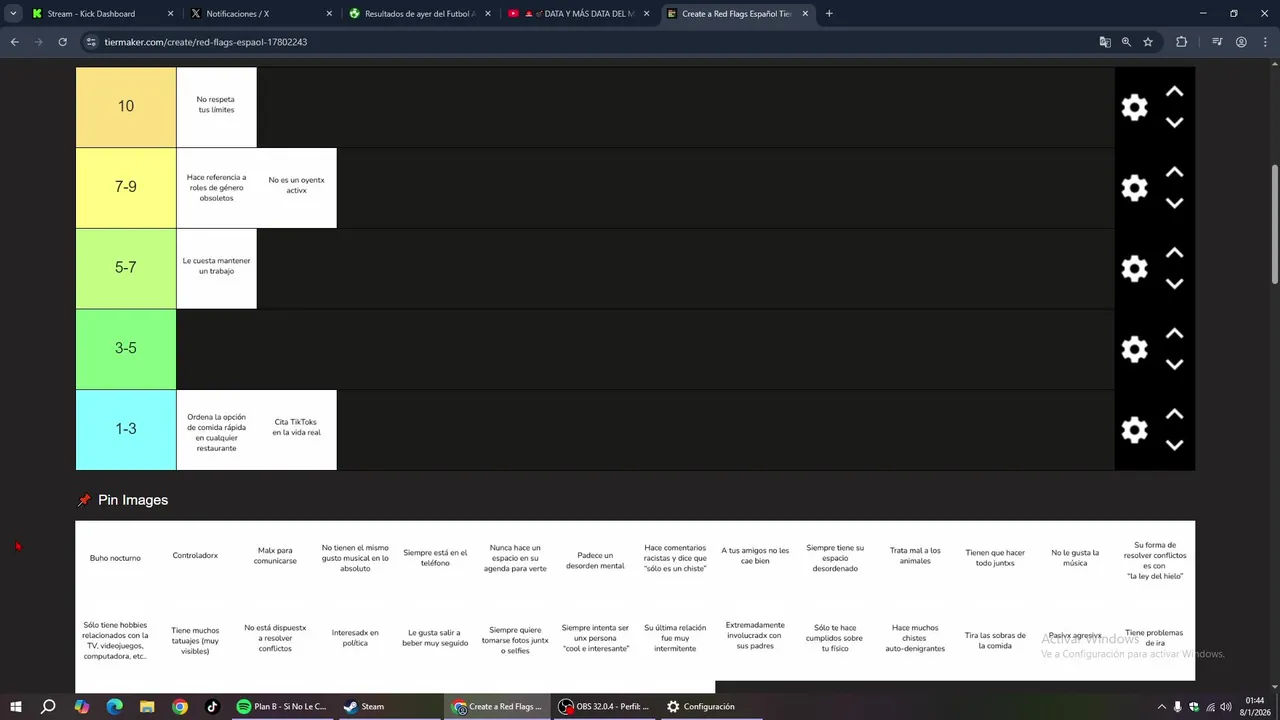Select 'Trata mal a los animales' card
The height and width of the screenshot is (720, 1280).
coord(915,558)
